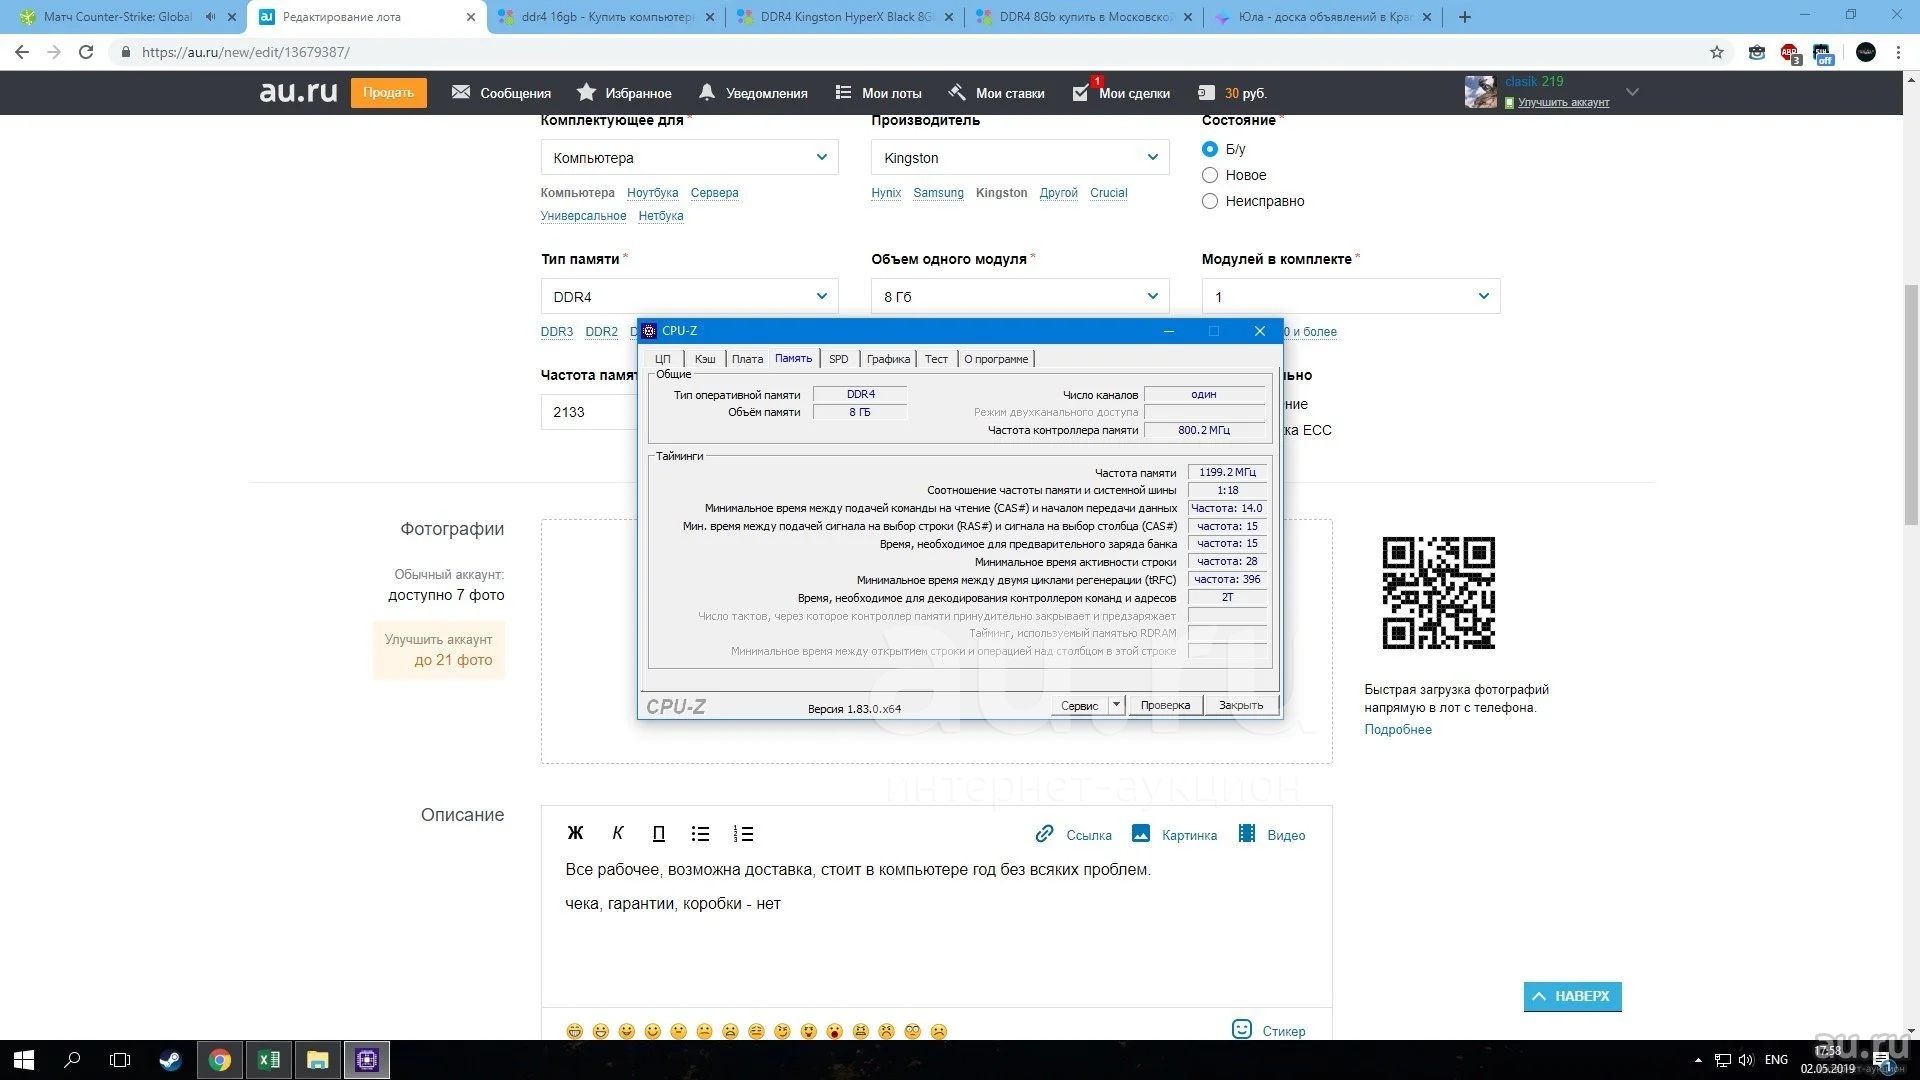This screenshot has width=1920, height=1080.
Task: Insert a numbered list
Action: (x=743, y=833)
